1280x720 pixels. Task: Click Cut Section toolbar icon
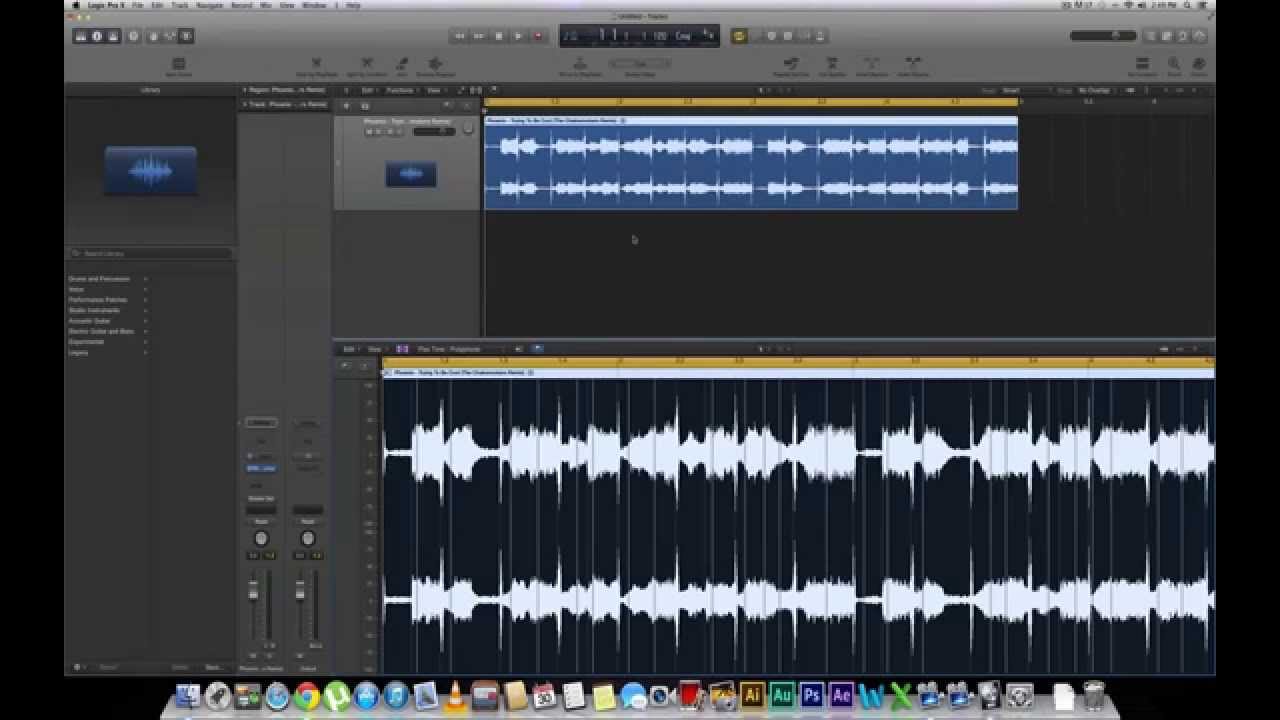click(832, 66)
